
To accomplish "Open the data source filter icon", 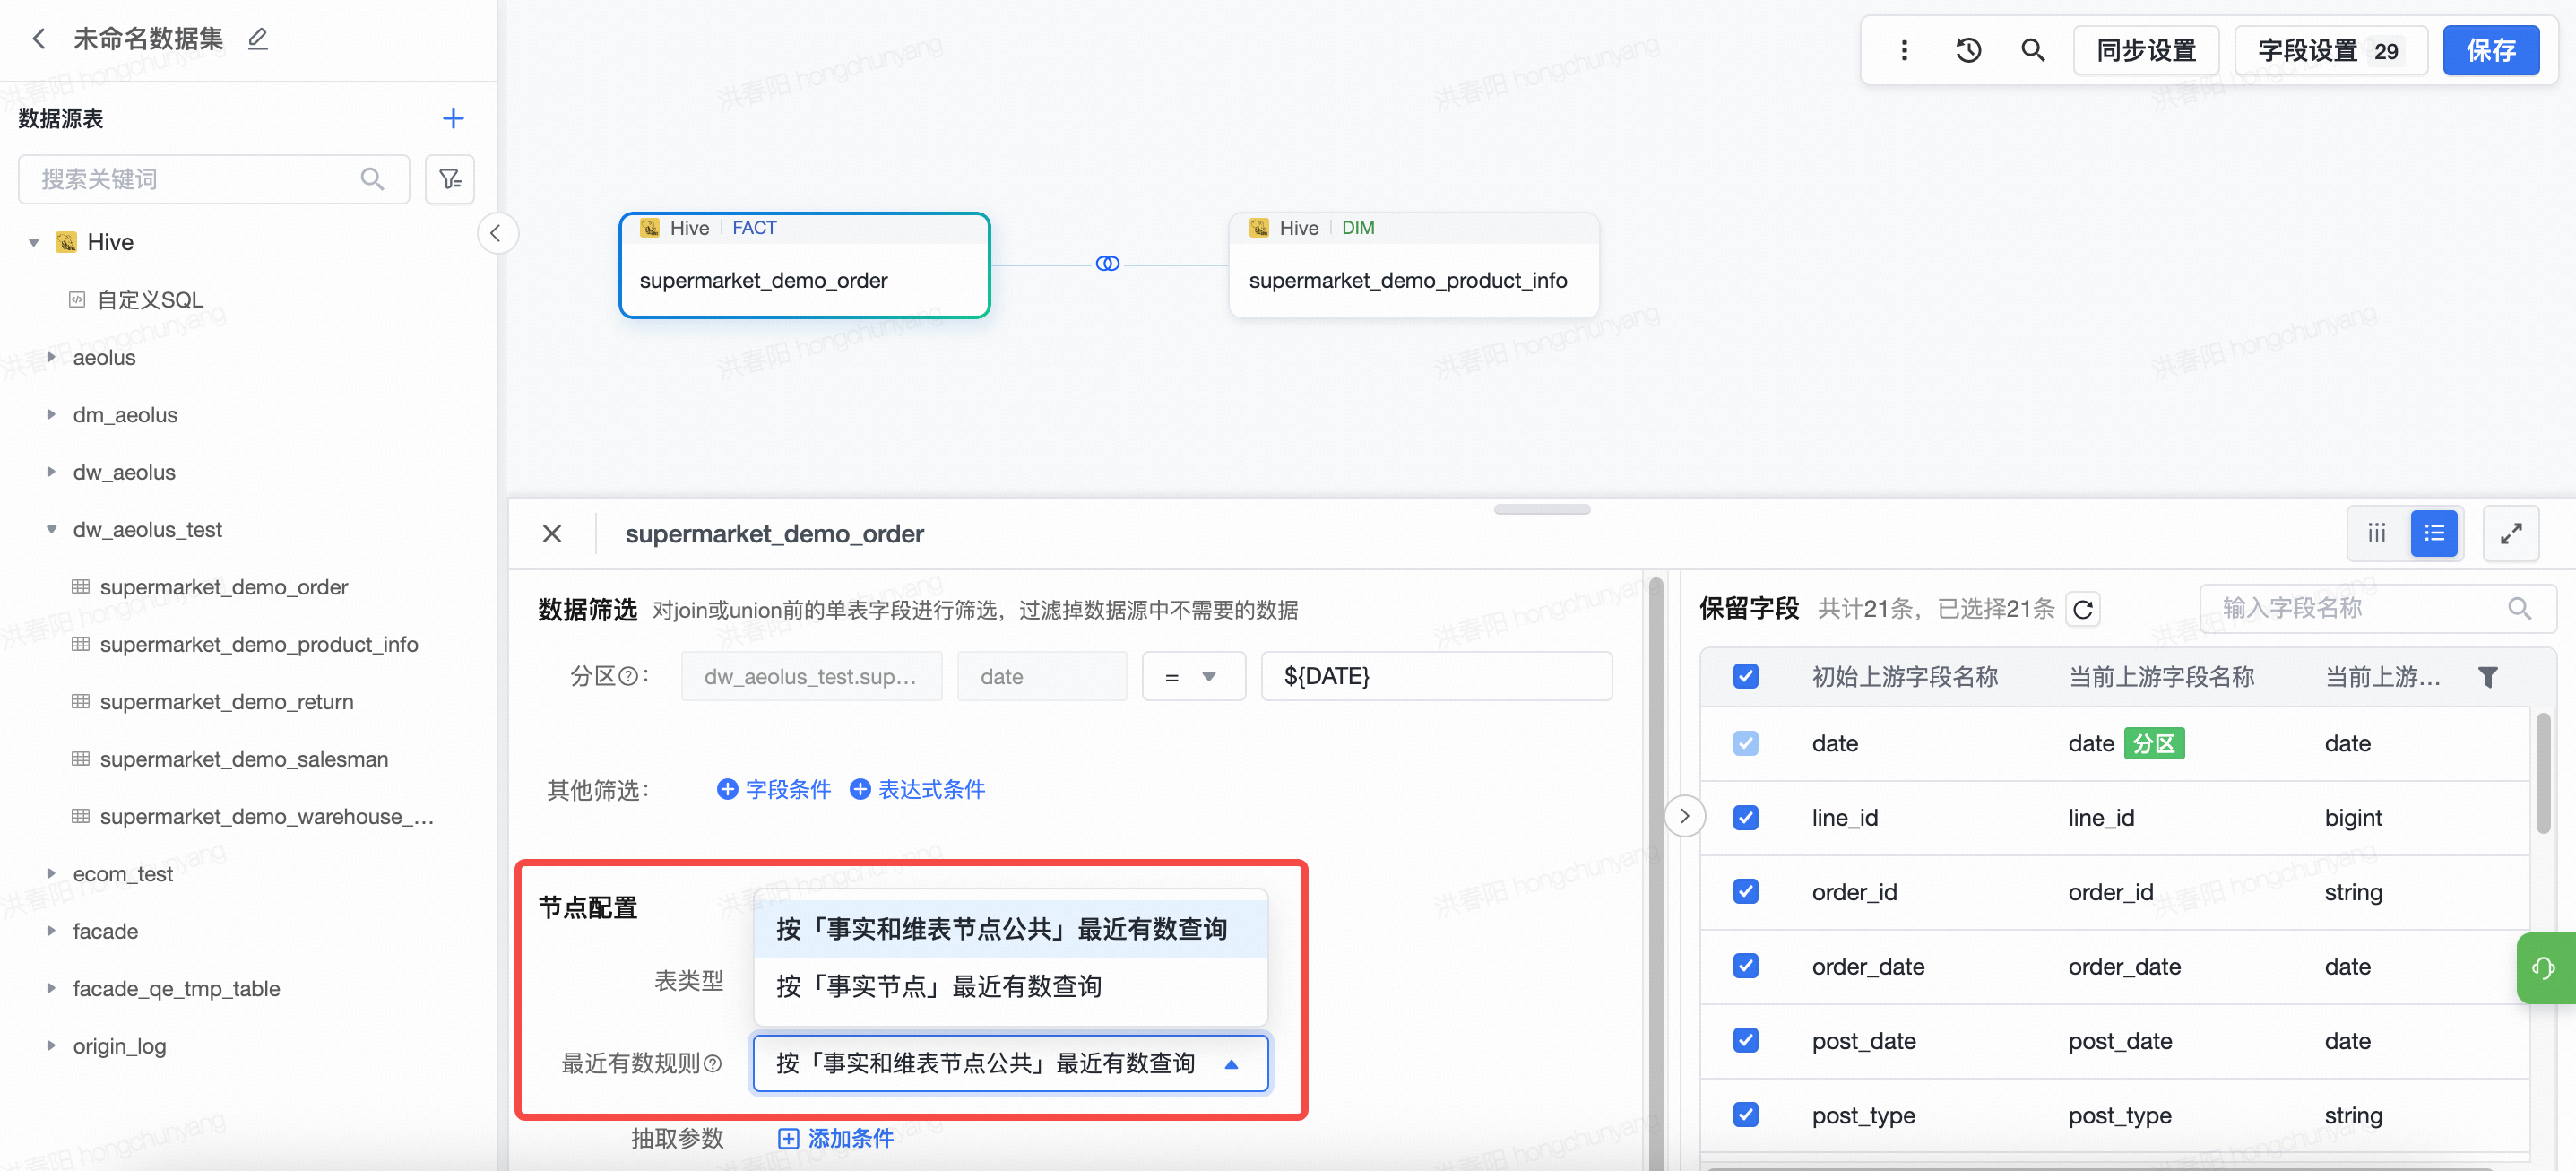I will tap(449, 179).
